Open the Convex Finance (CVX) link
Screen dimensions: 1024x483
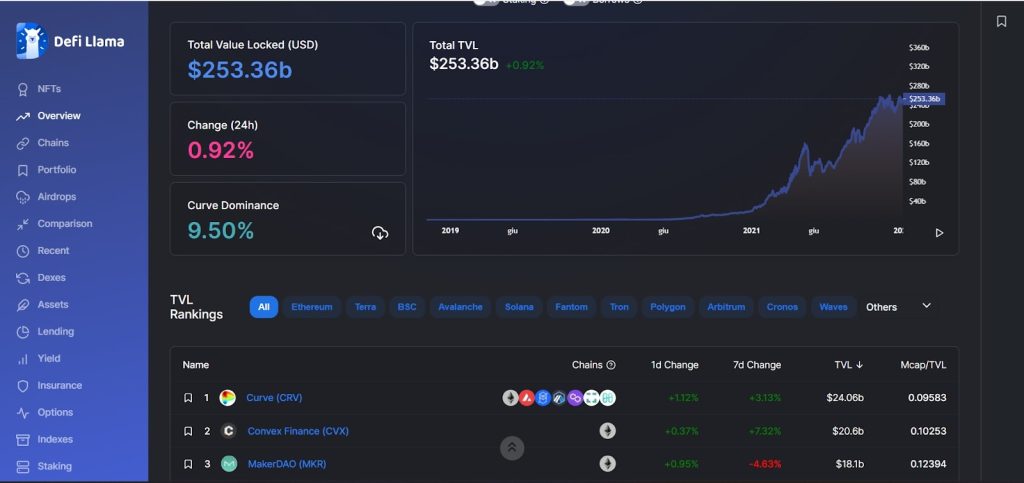[298, 431]
